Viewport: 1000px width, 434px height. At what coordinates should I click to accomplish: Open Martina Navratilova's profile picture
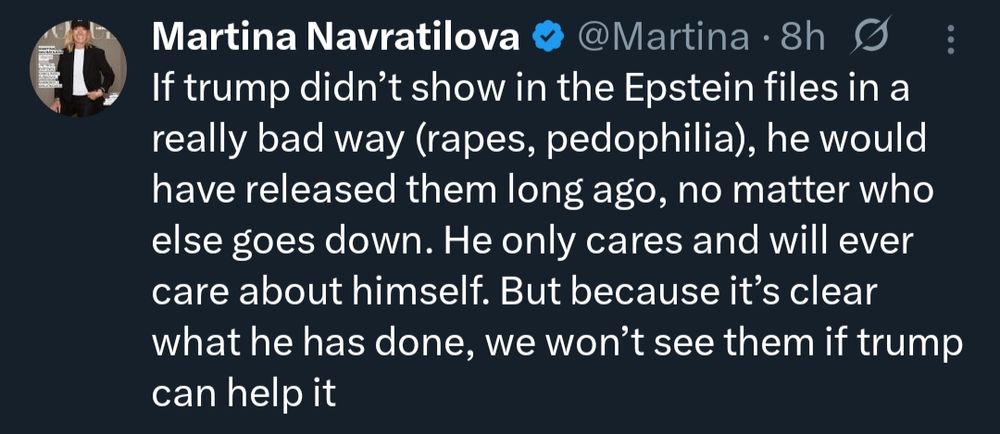78,68
